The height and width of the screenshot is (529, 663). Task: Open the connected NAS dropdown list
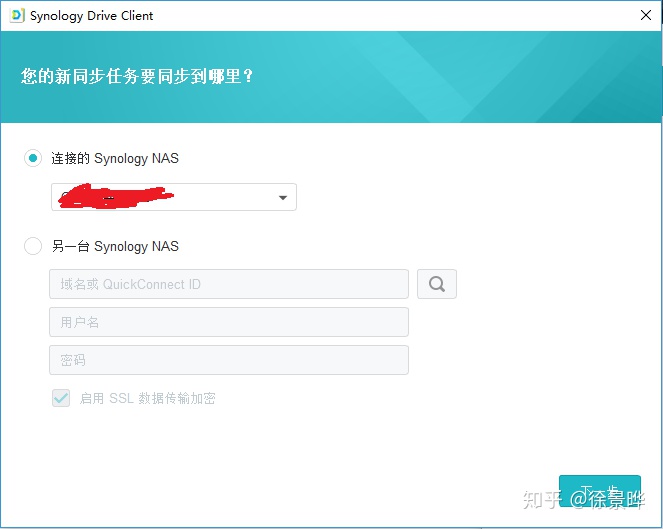[174, 197]
